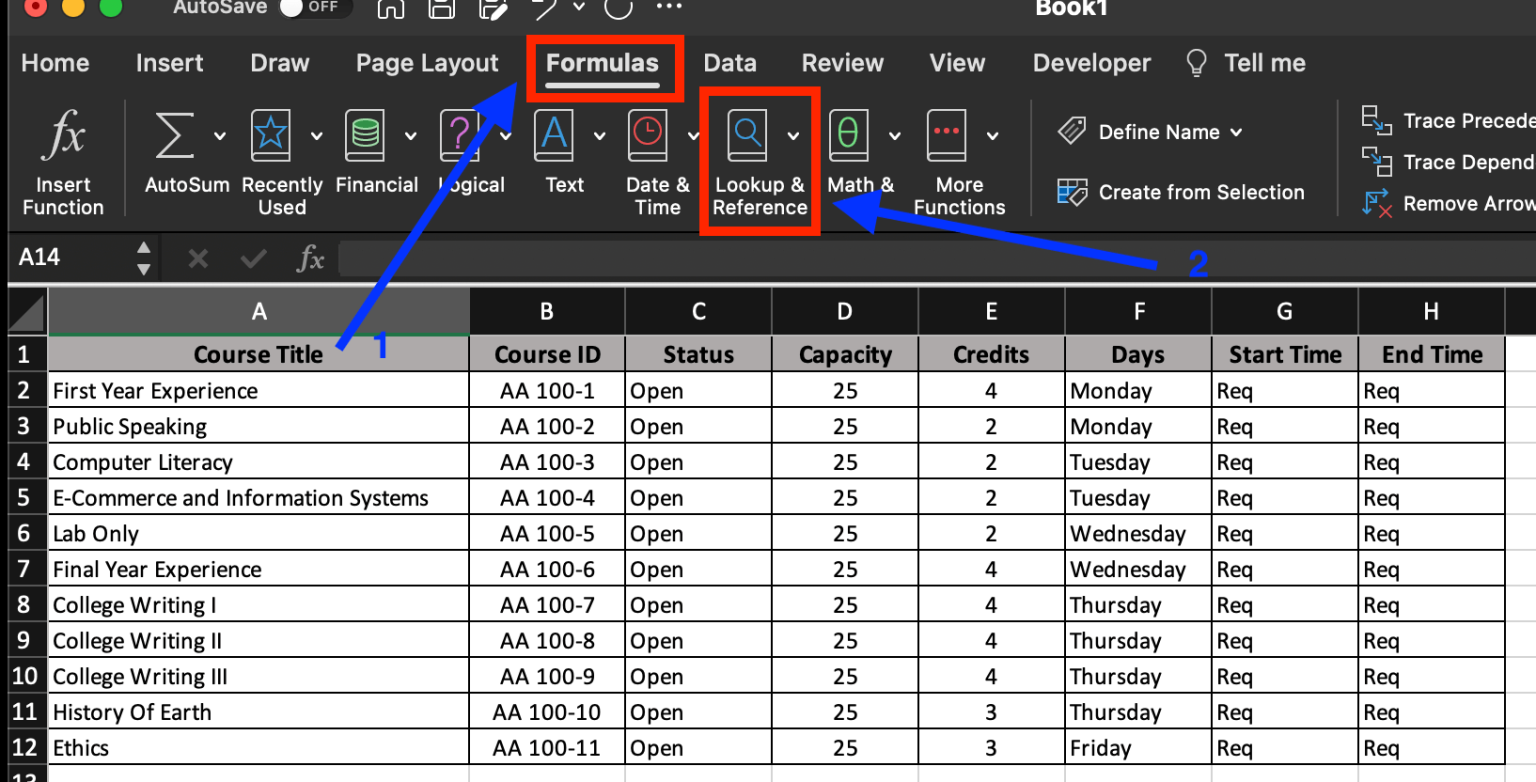Click the Lookup & Reference icon
This screenshot has height=782, width=1536.
coord(746,135)
